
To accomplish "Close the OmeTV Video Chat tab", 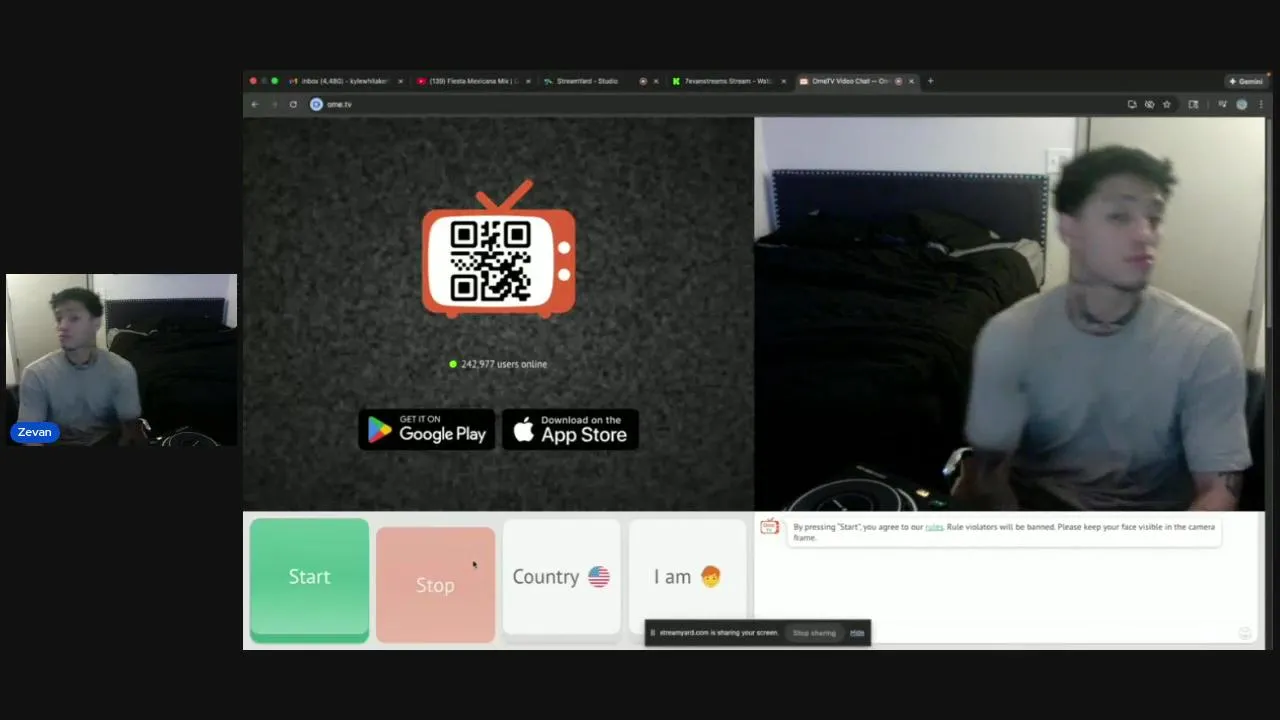I will [x=911, y=81].
